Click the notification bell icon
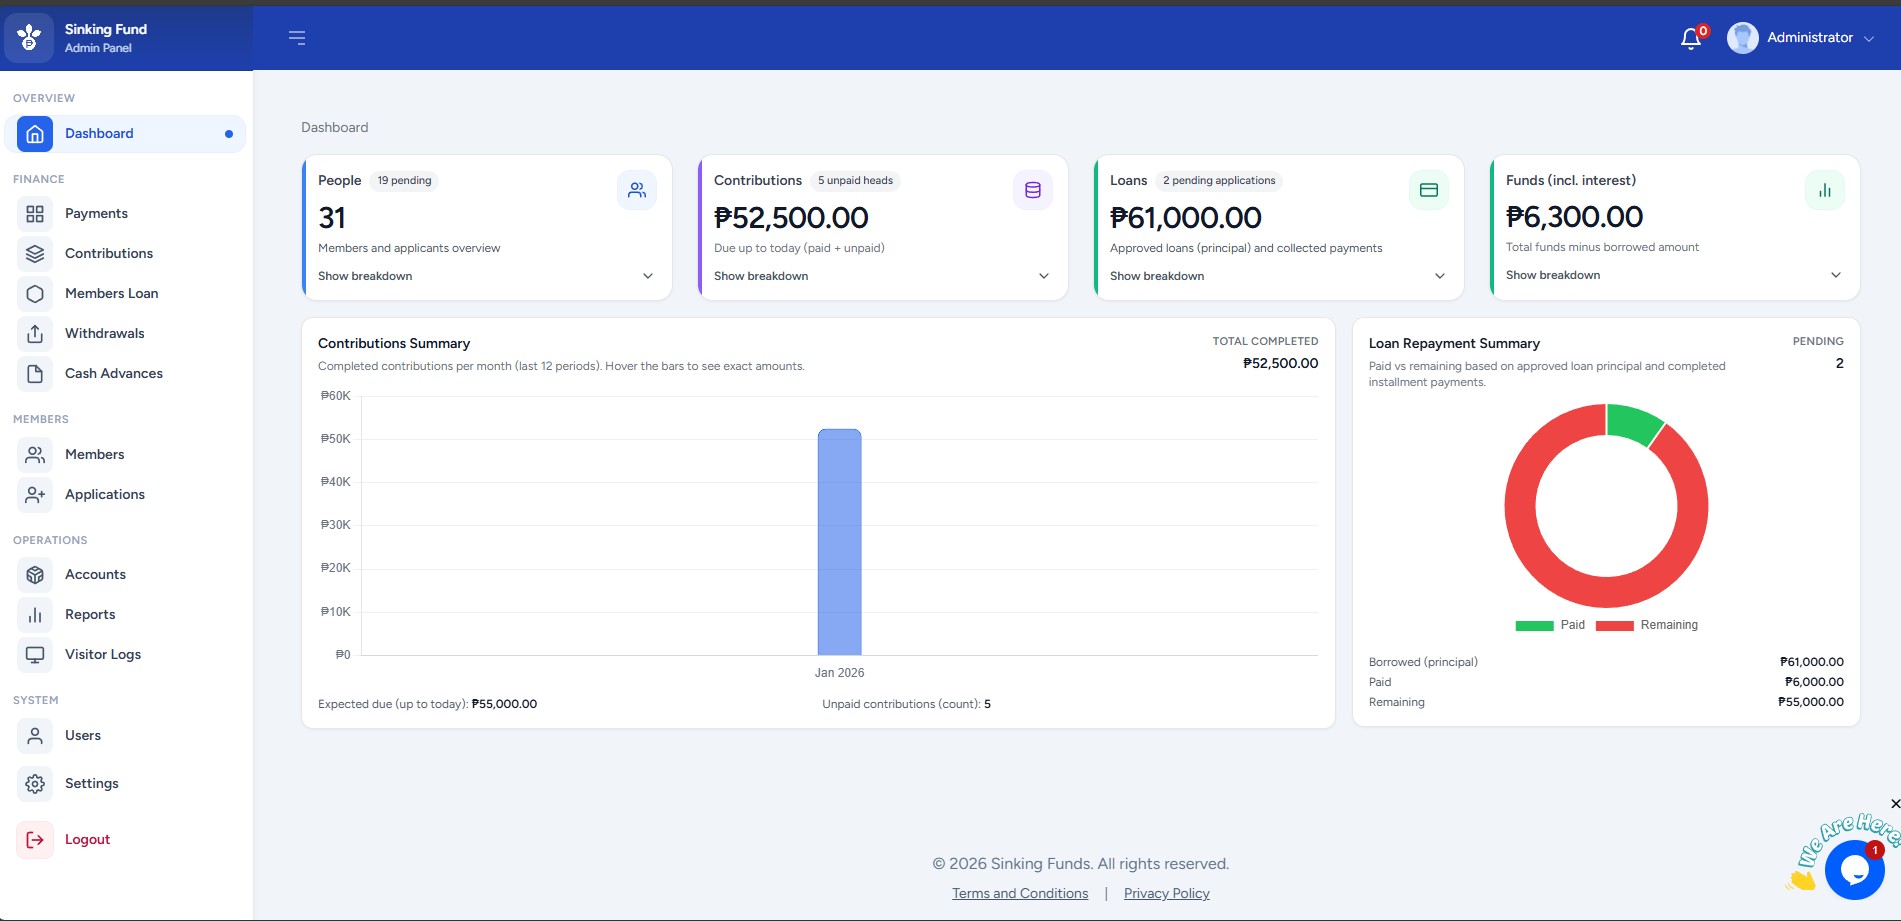 (1690, 38)
